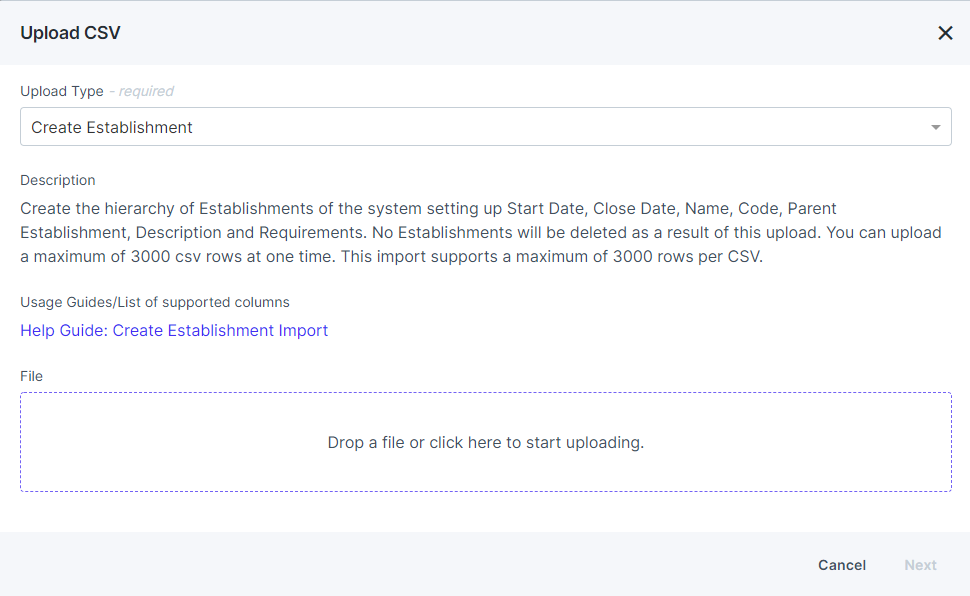Cancel the CSV upload
Screen dimensions: 970x596
tap(841, 565)
